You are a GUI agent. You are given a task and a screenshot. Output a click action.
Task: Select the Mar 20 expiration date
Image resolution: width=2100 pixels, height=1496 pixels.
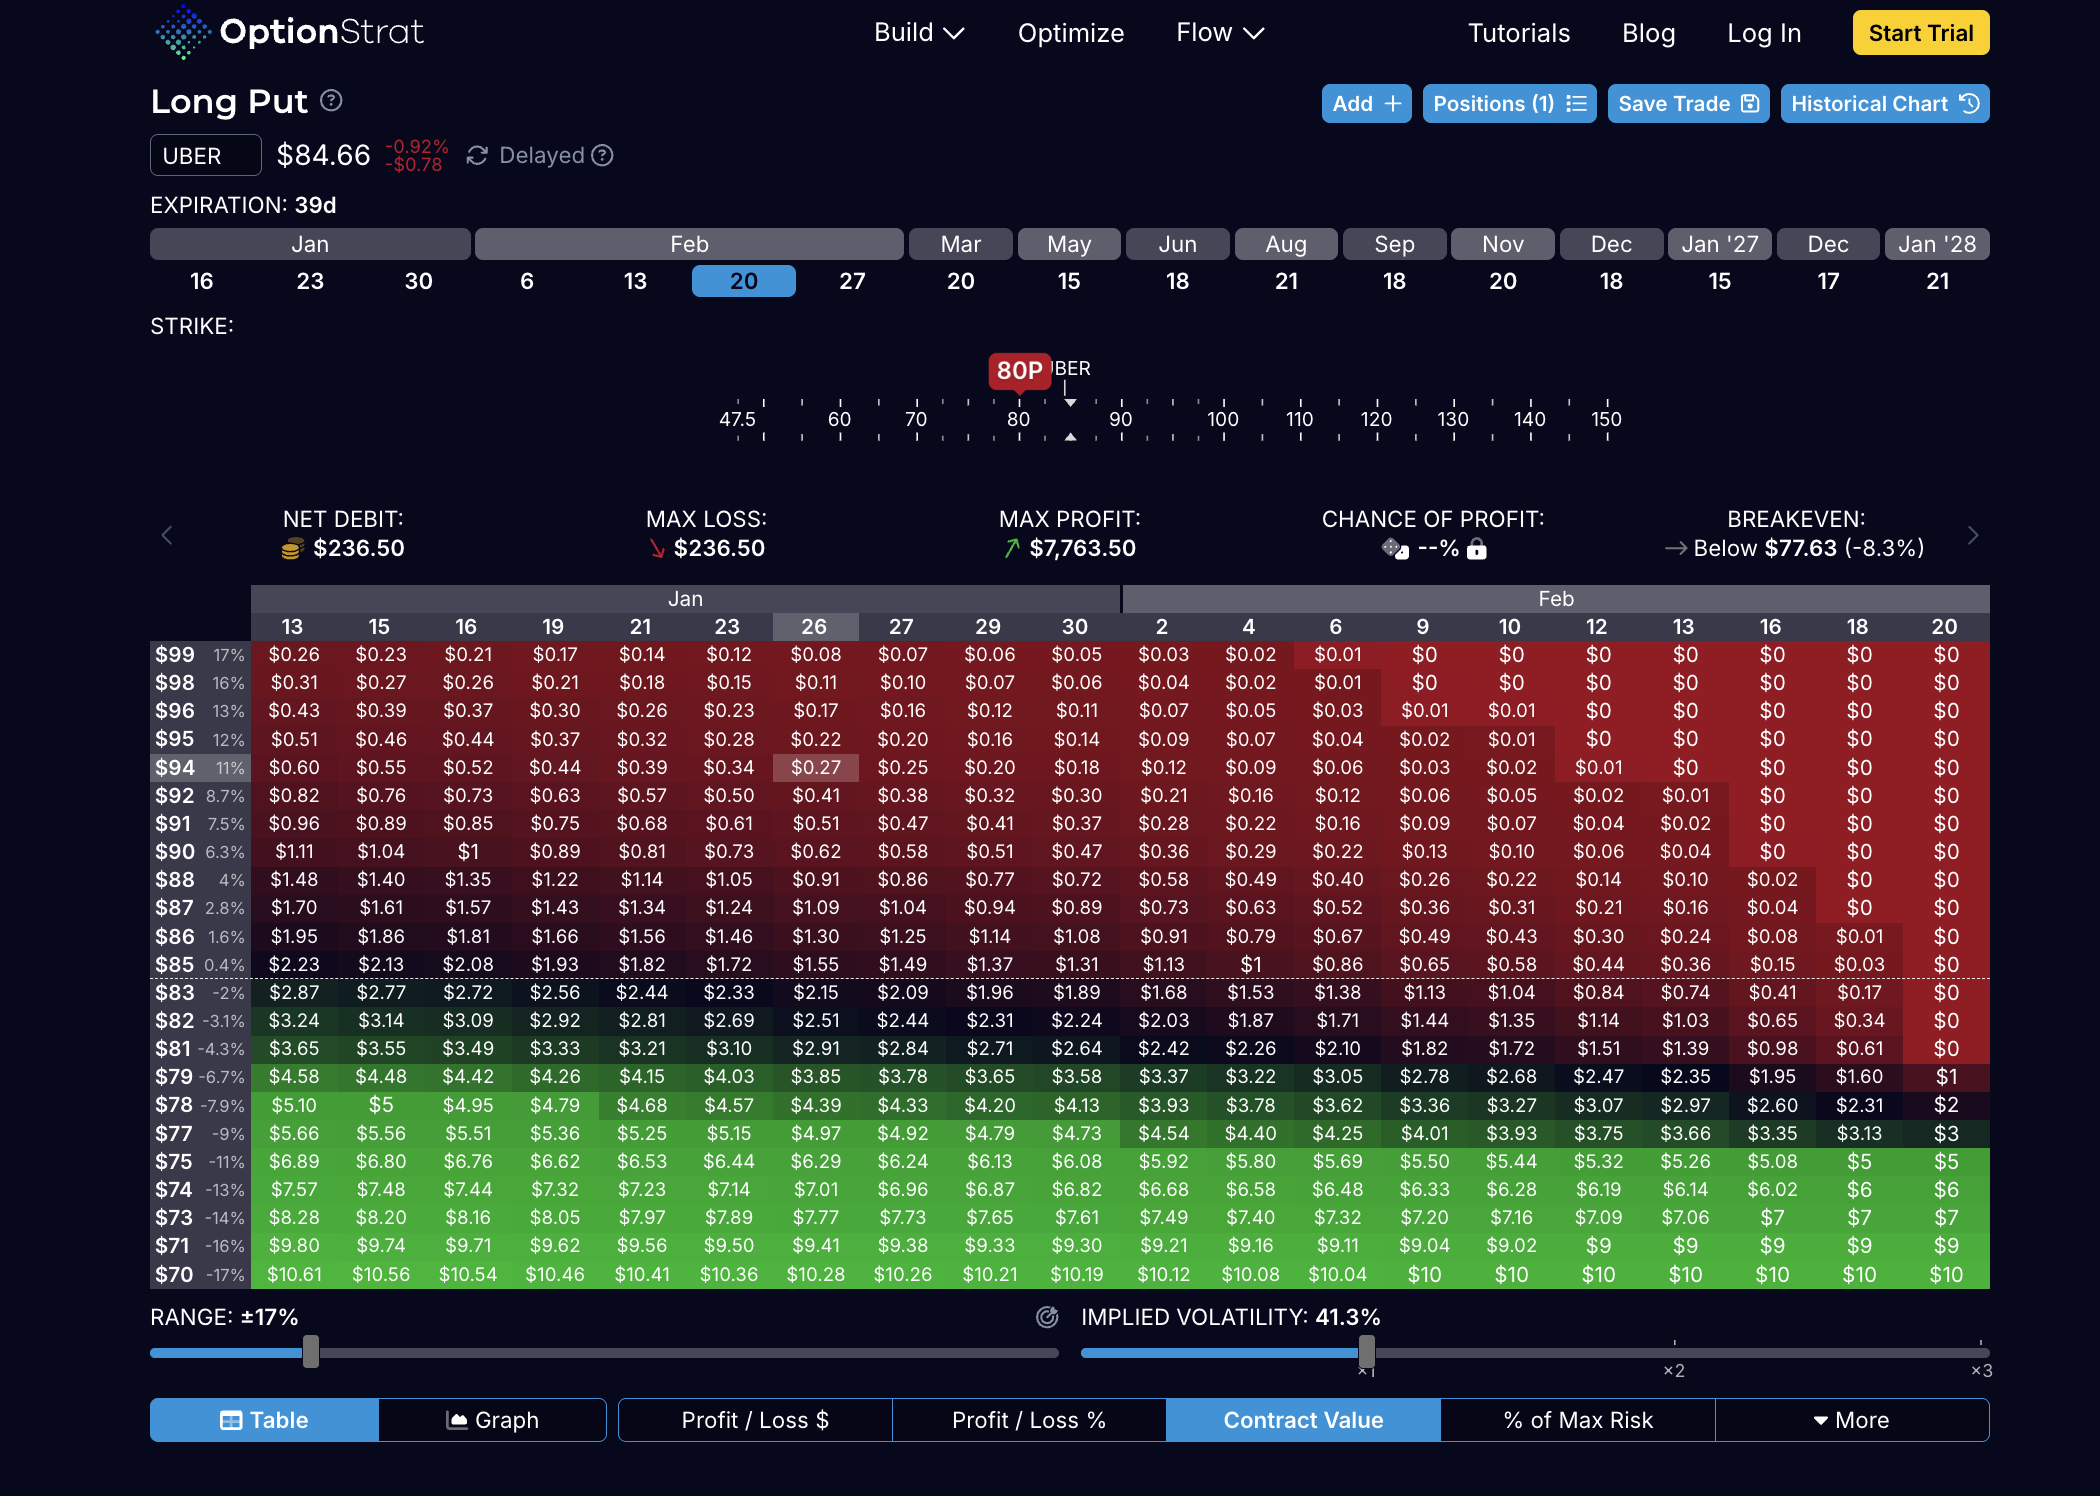(x=960, y=281)
